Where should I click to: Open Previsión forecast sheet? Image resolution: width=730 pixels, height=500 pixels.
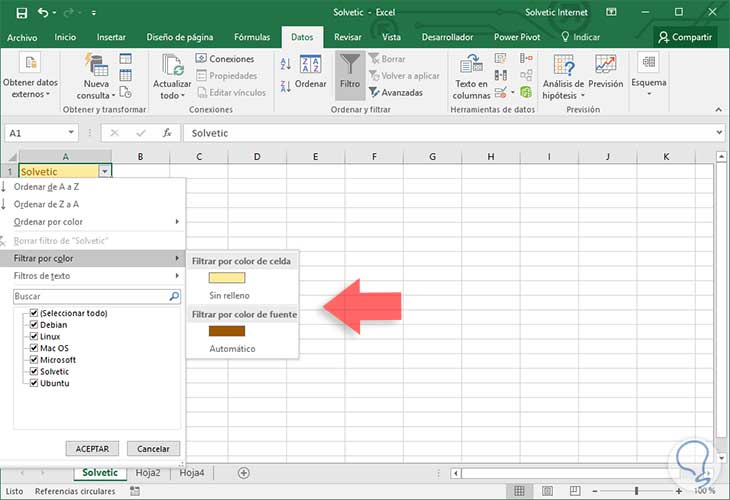pyautogui.click(x=606, y=71)
